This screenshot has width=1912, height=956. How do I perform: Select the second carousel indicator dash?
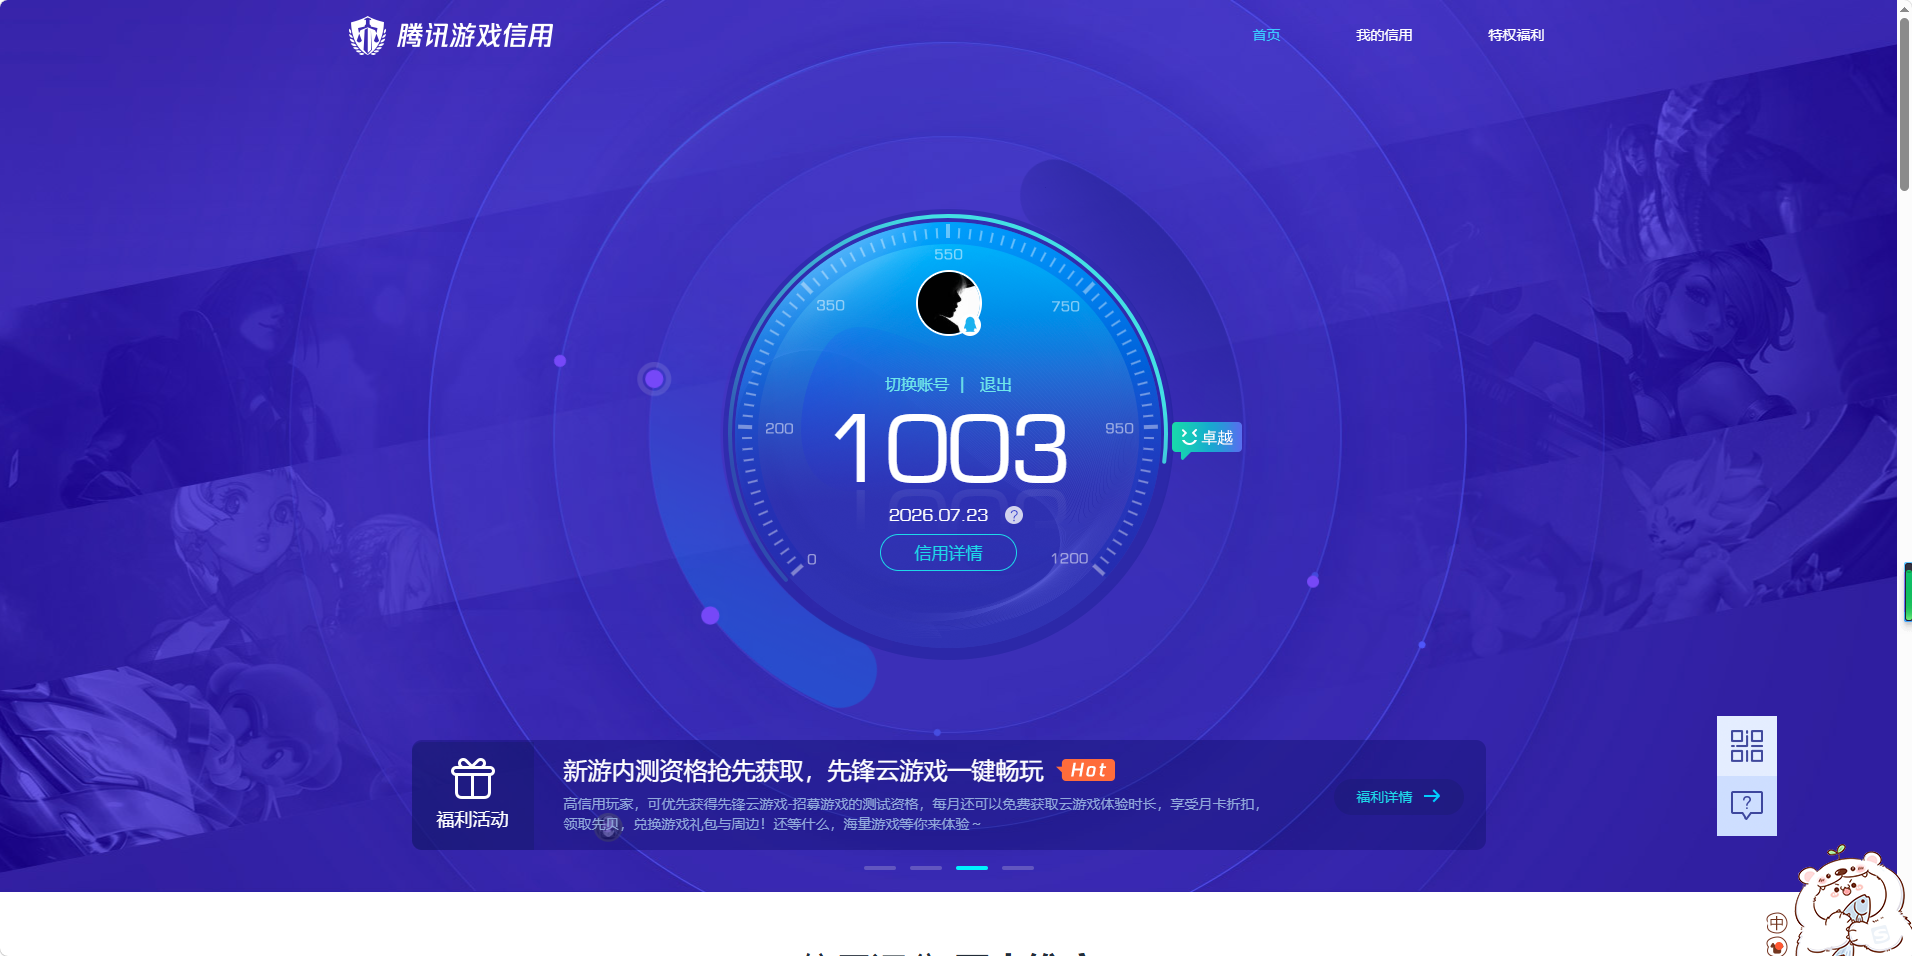pyautogui.click(x=926, y=868)
